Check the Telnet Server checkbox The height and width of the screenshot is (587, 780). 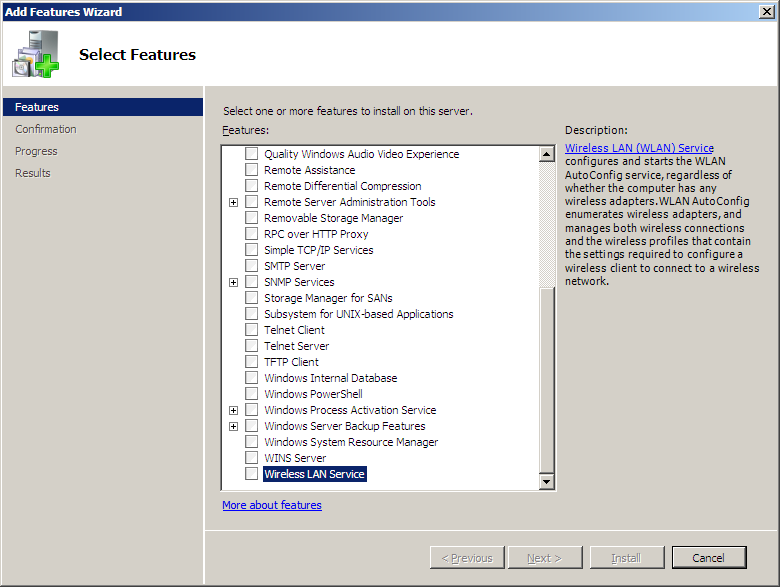[x=252, y=345]
